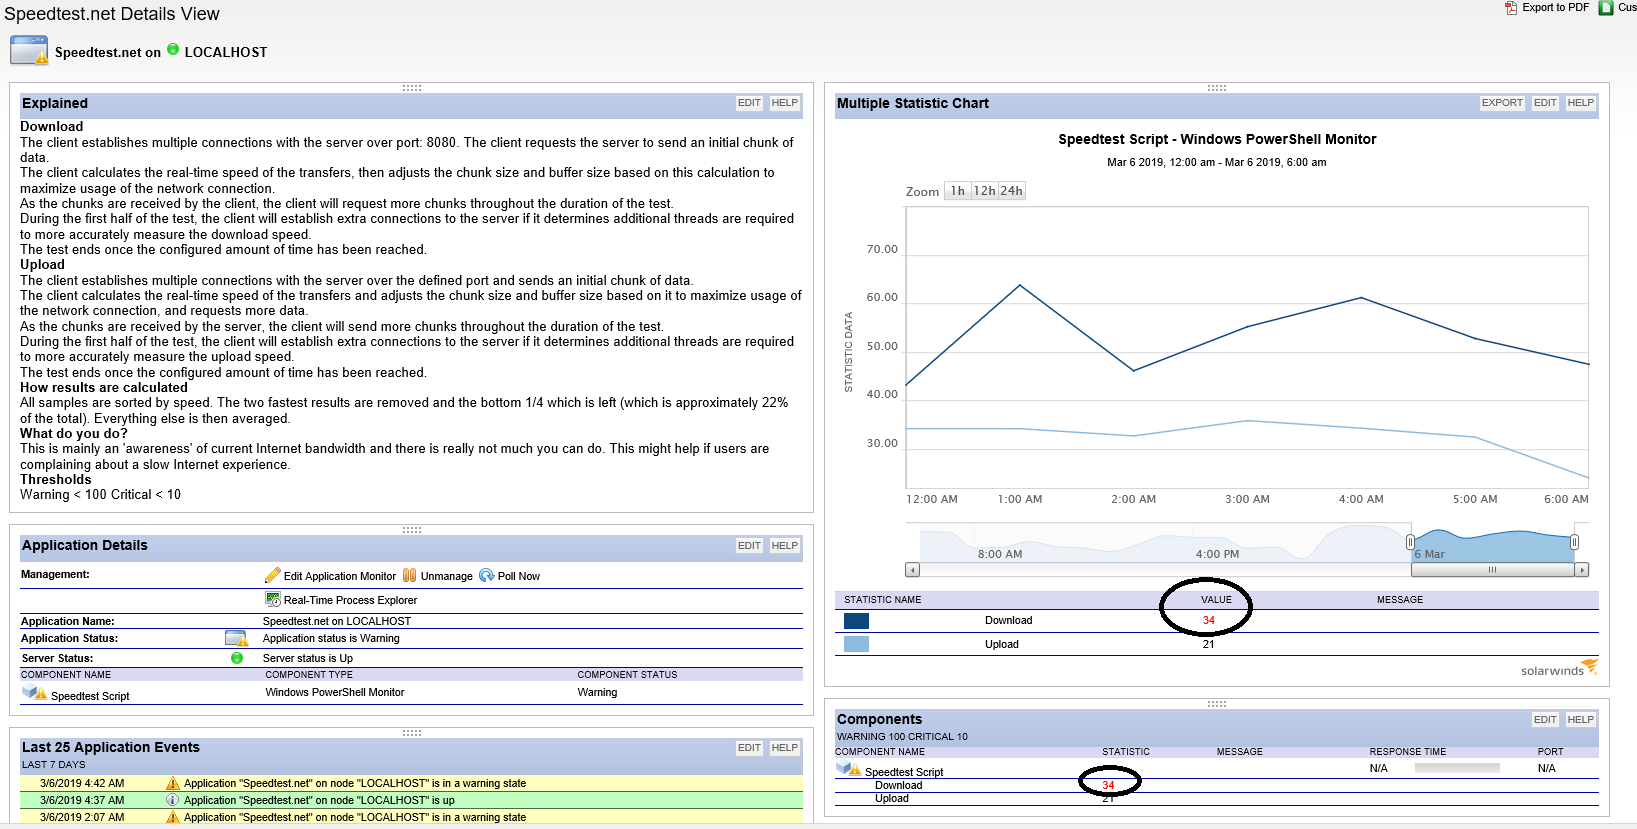Viewport: 1637px width, 829px height.
Task: Open Speedtest Script link in Application Details
Action: (90, 696)
